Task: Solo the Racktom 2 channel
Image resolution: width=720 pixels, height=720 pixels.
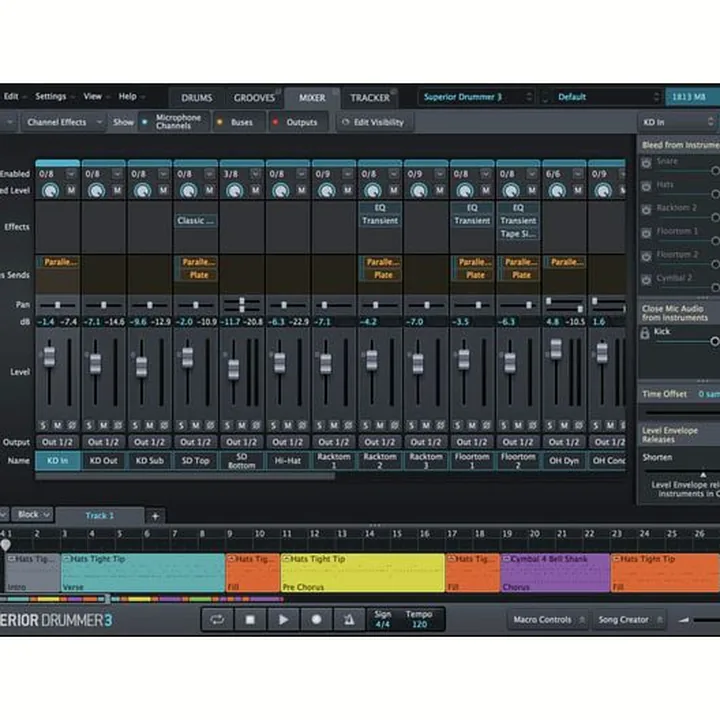Action: click(x=366, y=425)
